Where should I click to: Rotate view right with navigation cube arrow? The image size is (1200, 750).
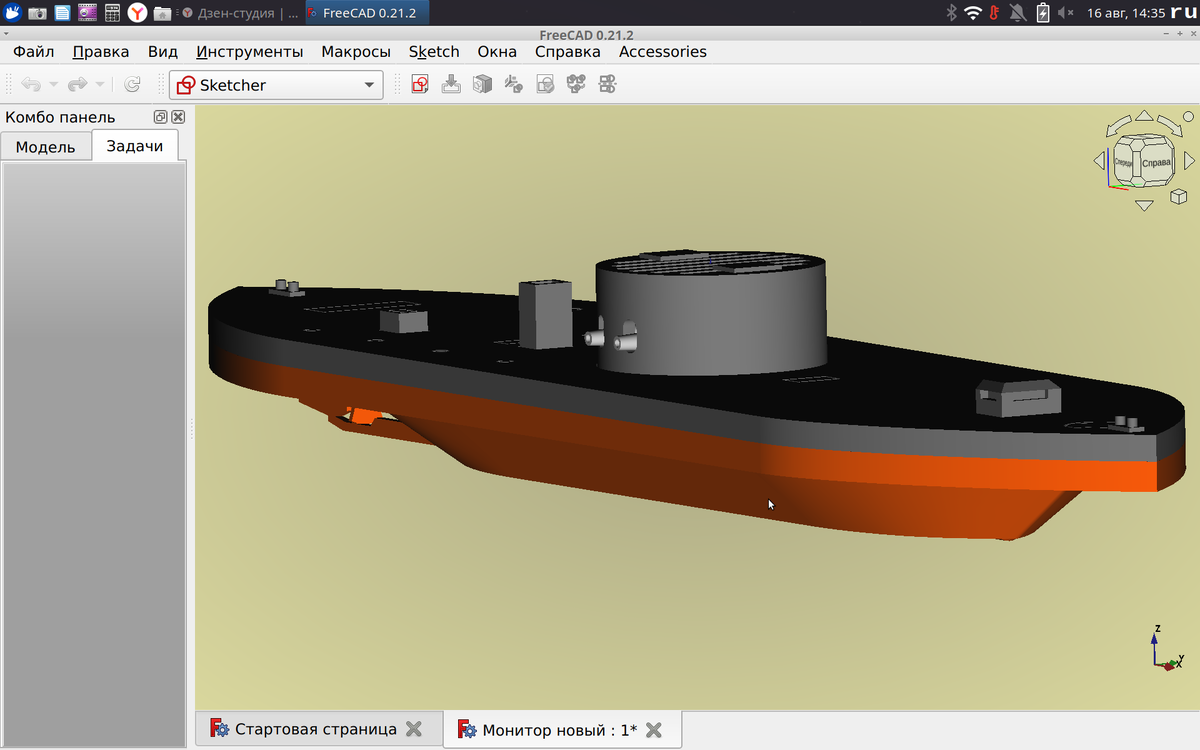point(1190,161)
